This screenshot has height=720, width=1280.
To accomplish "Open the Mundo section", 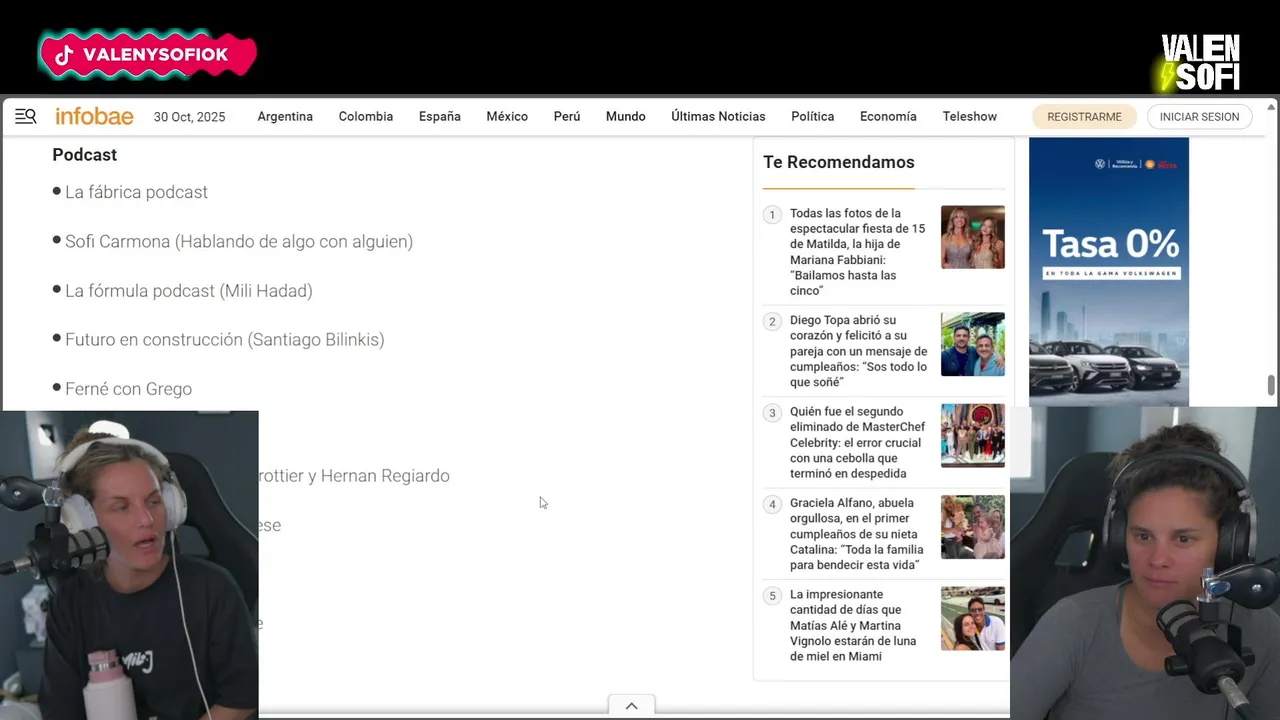I will coord(626,117).
